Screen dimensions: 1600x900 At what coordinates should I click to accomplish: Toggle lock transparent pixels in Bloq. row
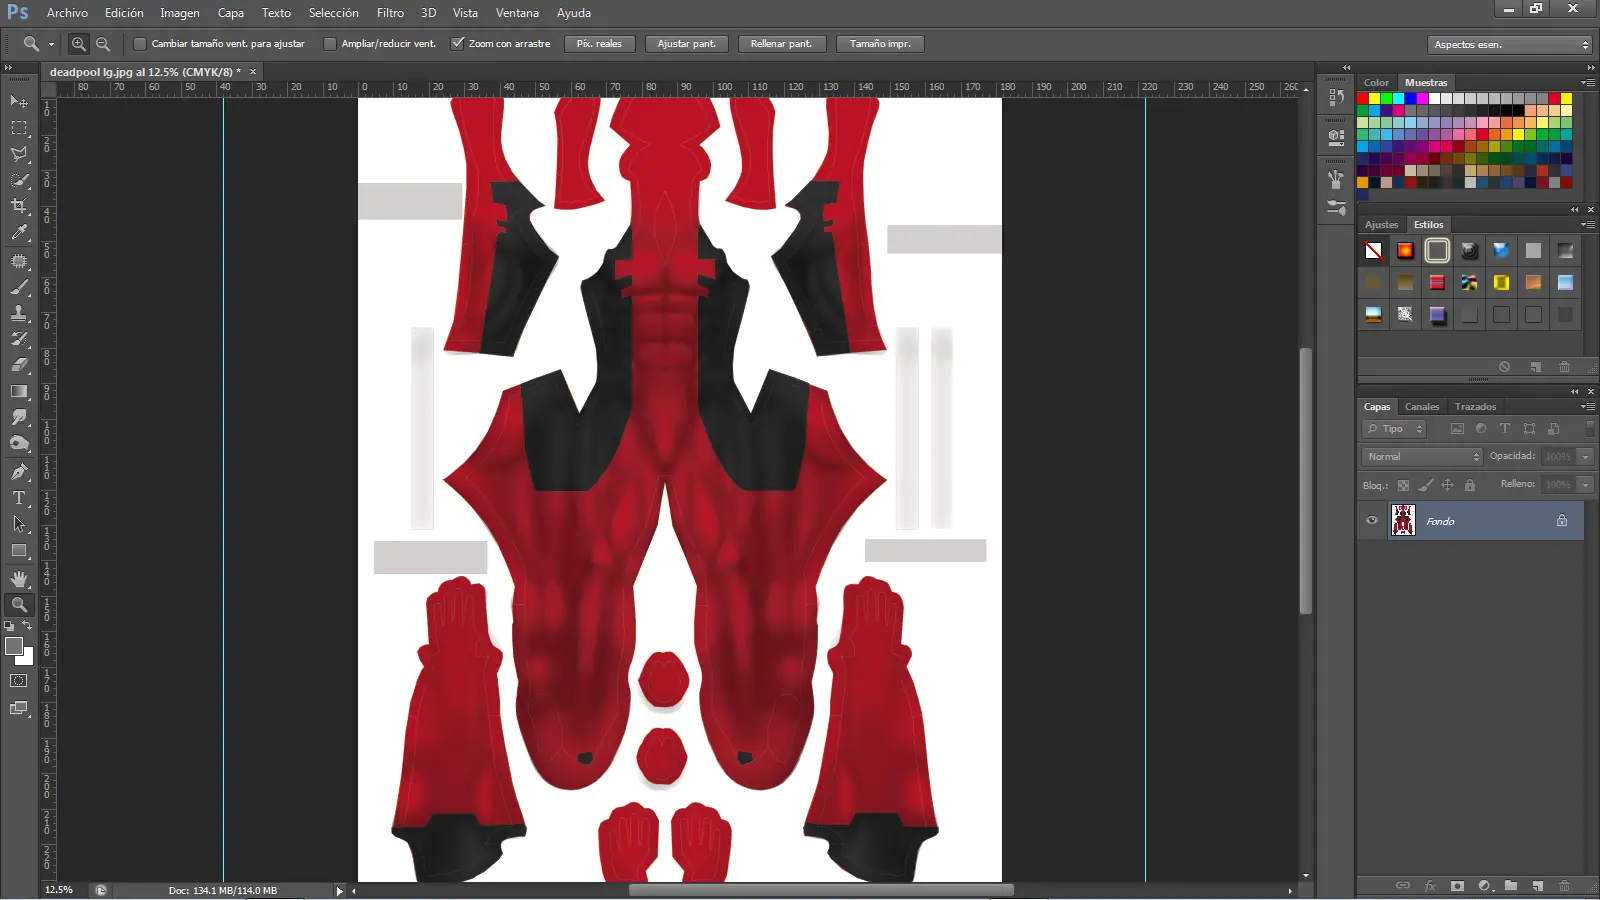point(1403,485)
